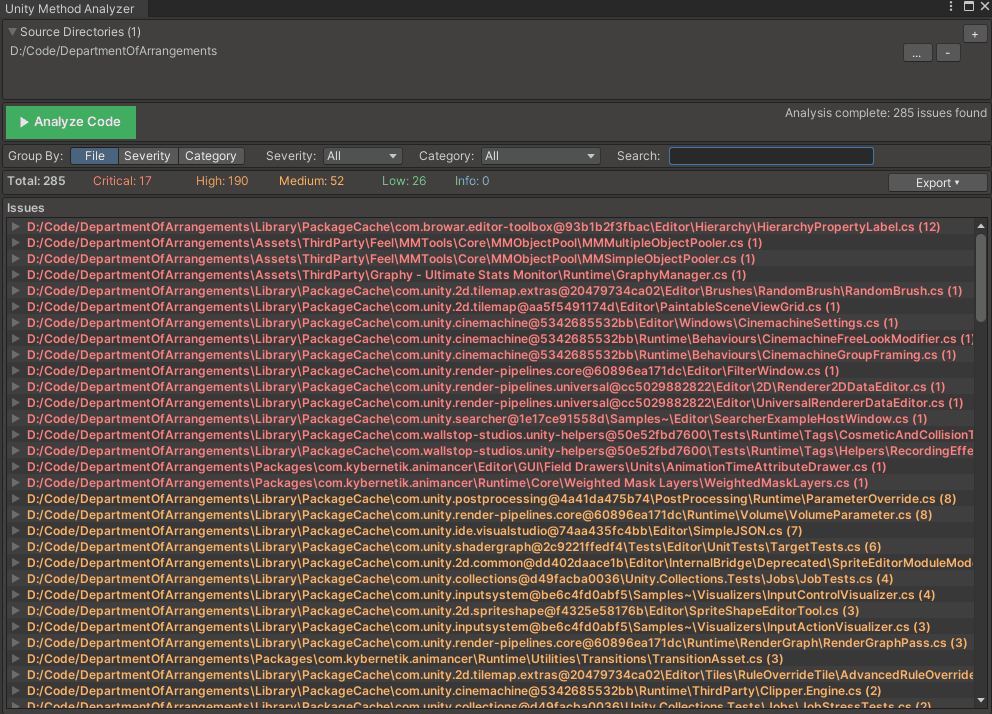Expand the HierarchyPropertyLabel.cs issue group
Screen dimensions: 992x714
15,227
